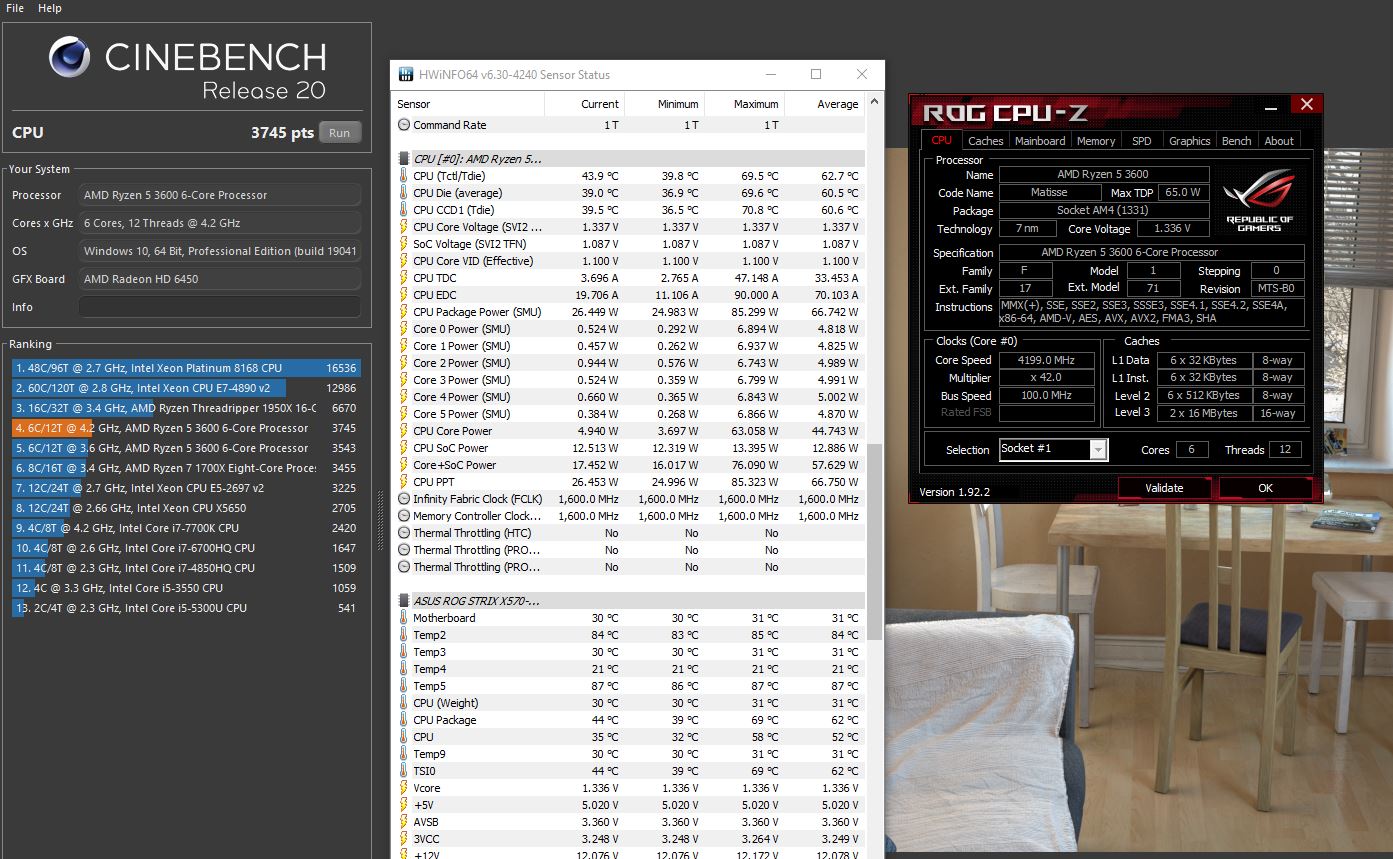
Task: Click the Cinebench logo sphere icon
Action: (x=69, y=57)
